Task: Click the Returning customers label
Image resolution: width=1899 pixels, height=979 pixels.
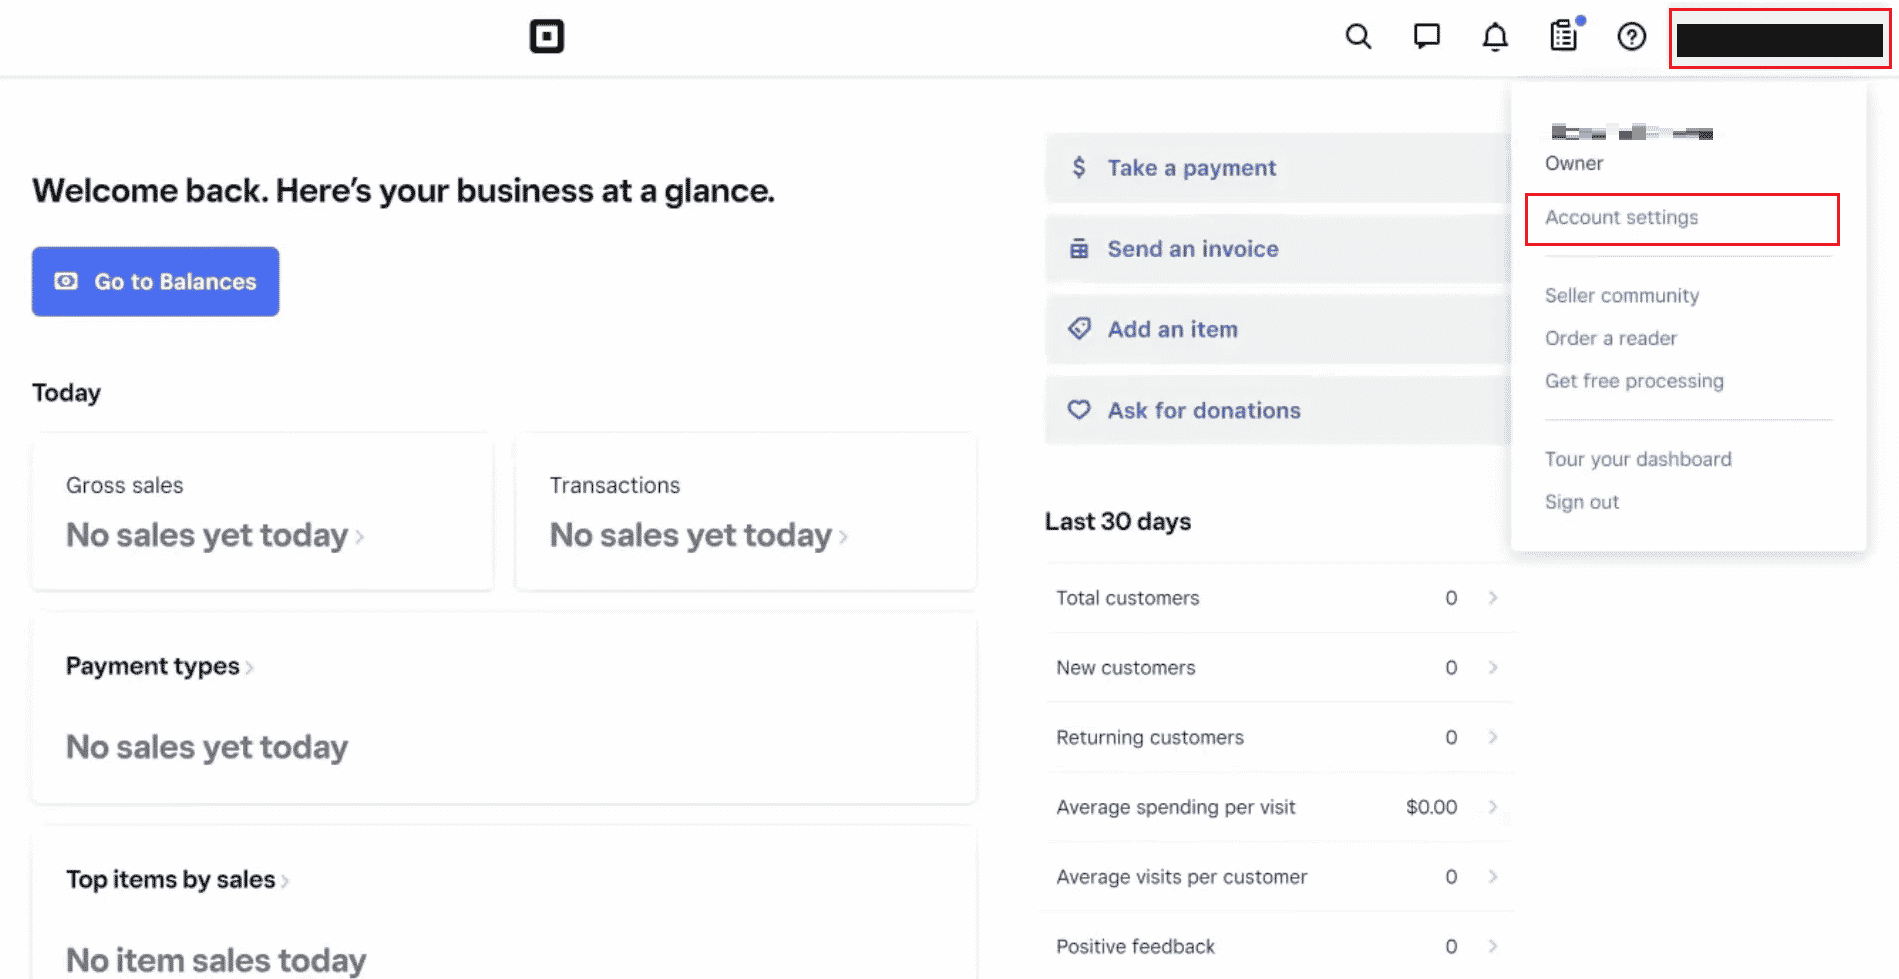Action: pos(1150,738)
